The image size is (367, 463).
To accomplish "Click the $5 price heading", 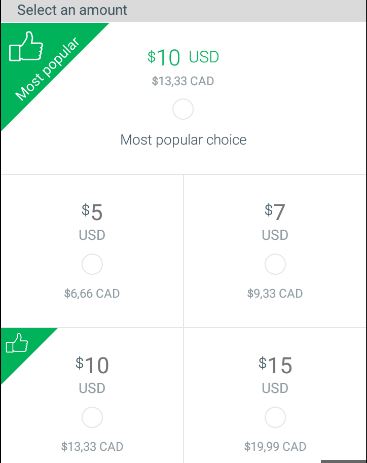I will click(x=92, y=212).
